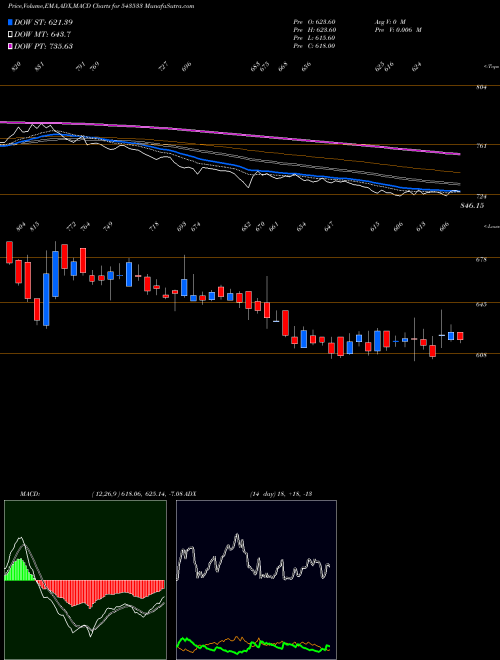Open the green MACD histogram panel
Image resolution: width=500 pixels, height=660 pixels.
coord(85,580)
